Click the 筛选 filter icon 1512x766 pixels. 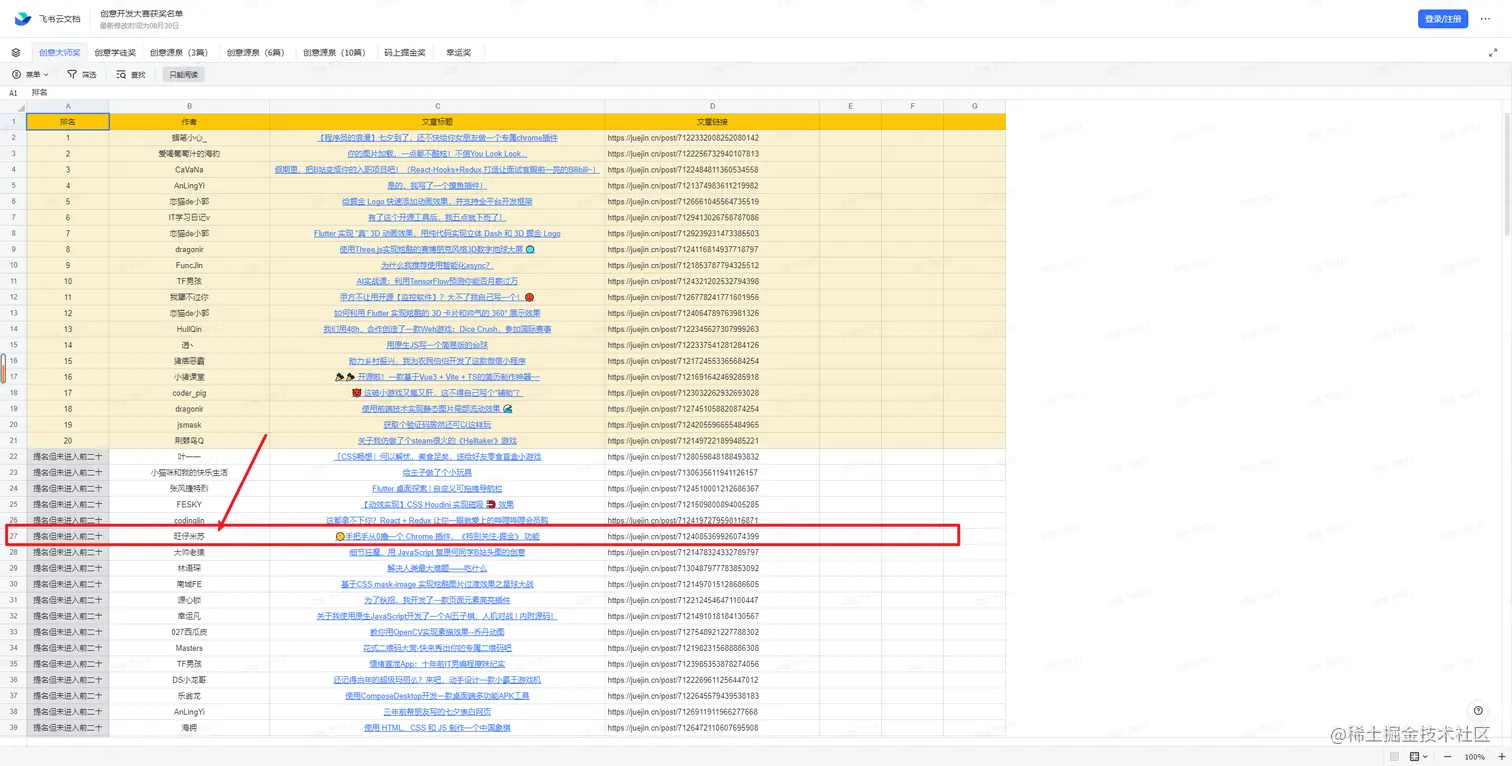point(72,74)
